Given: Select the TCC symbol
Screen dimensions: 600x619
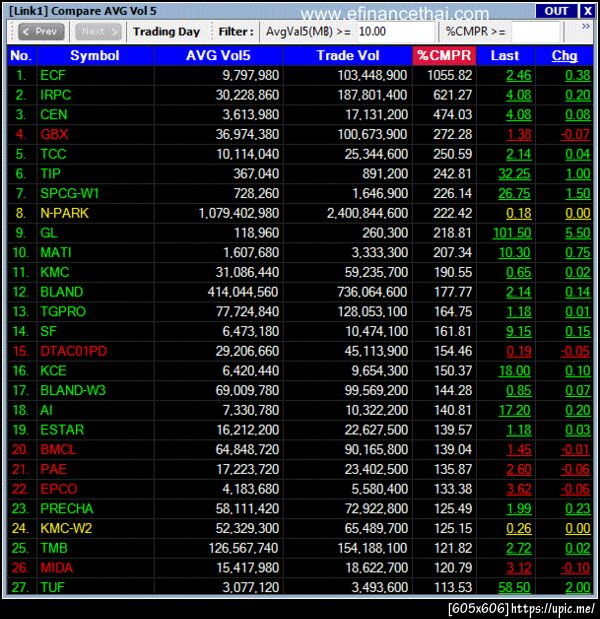Looking at the screenshot, I should (53, 154).
